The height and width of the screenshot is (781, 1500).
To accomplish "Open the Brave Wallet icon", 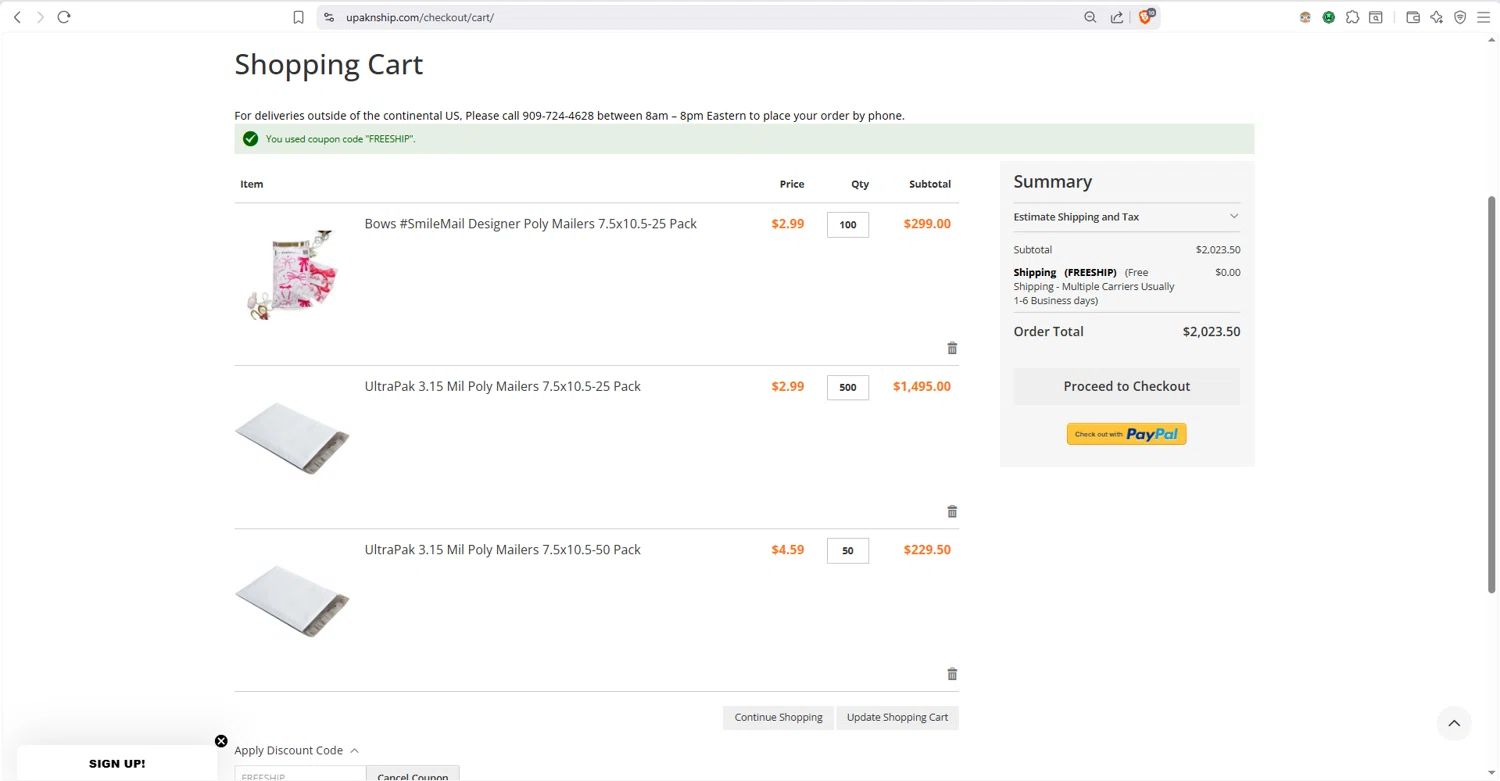I will point(1413,17).
